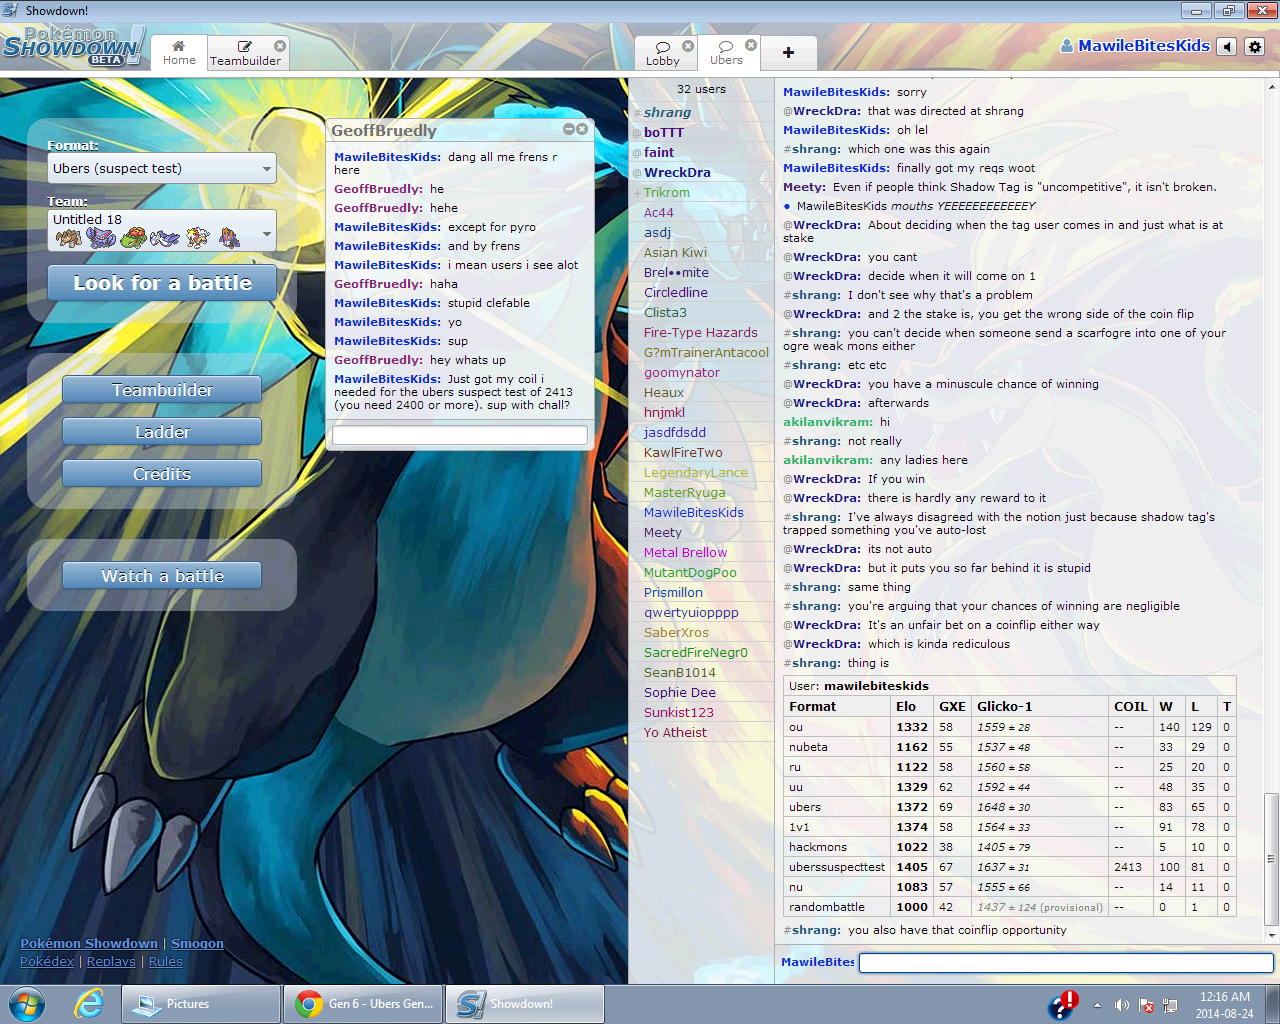Screen dimensions: 1280x1024
Task: Mute sound with the speaker button
Action: (x=1227, y=47)
